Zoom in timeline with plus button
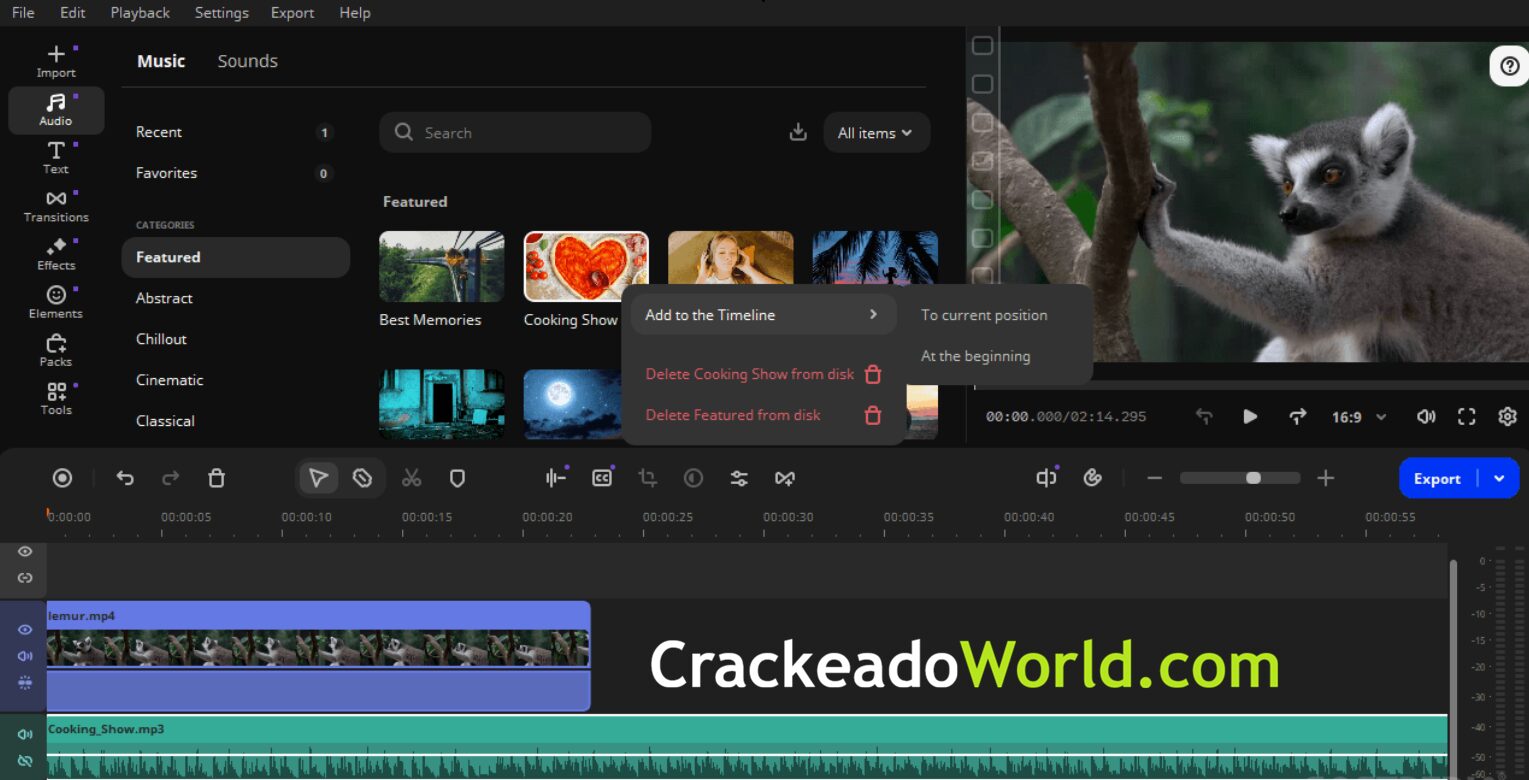Screen dimensions: 1529x780 (x=1326, y=478)
